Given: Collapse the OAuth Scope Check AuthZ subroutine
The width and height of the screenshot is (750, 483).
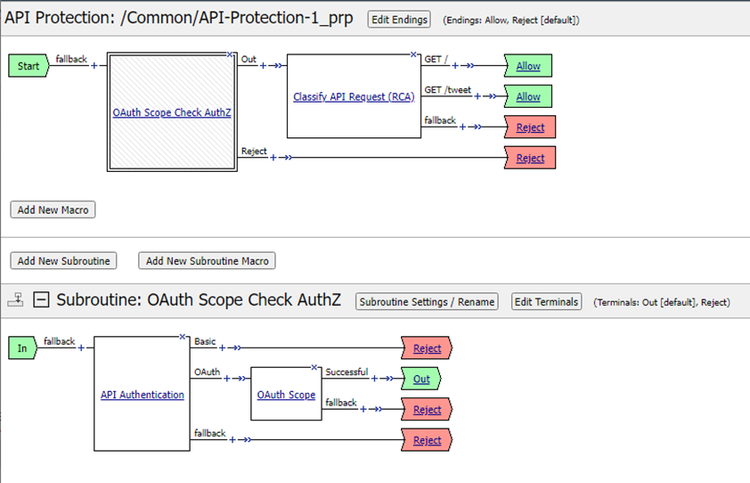Looking at the screenshot, I should coord(41,301).
